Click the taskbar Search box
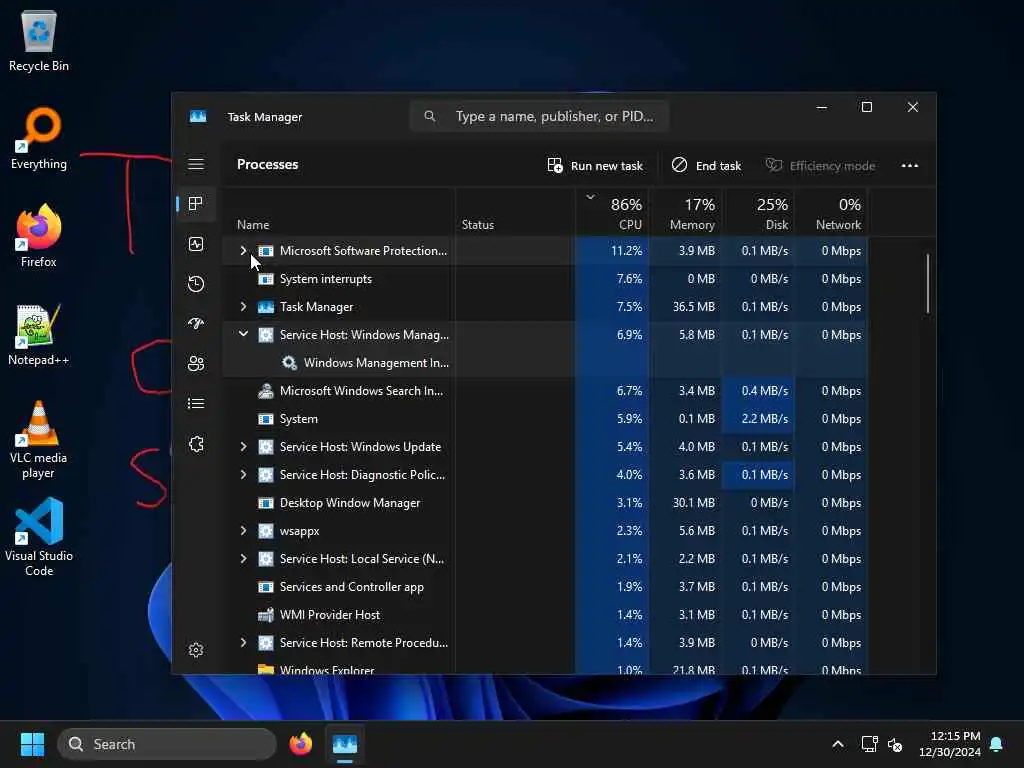This screenshot has width=1024, height=768. point(167,744)
